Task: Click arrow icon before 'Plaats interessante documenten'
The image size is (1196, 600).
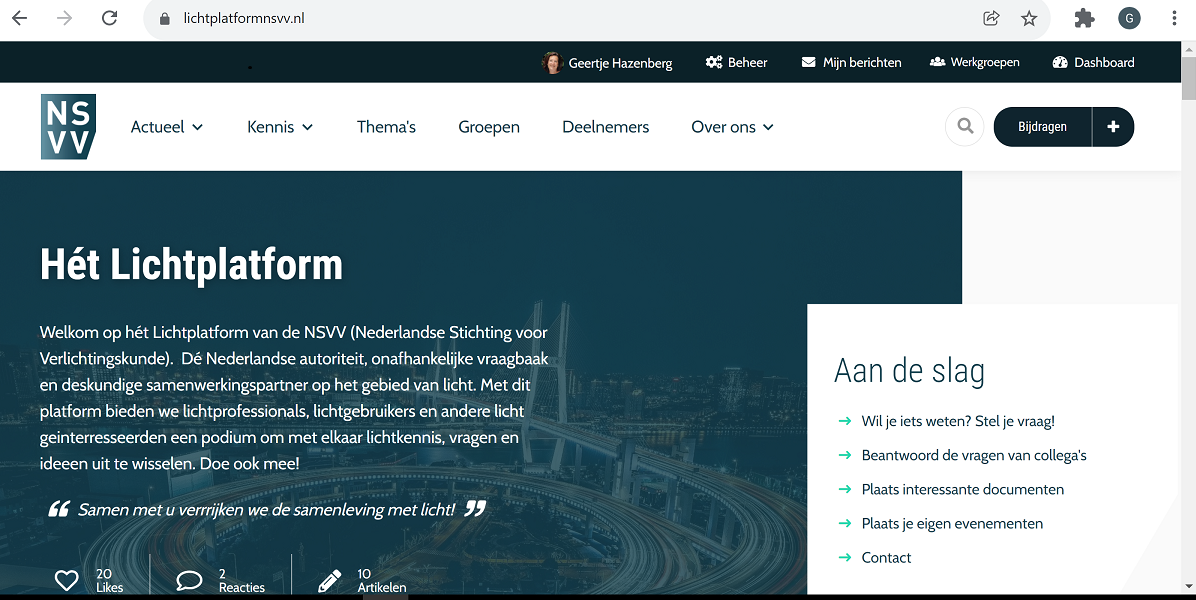Action: click(x=844, y=489)
